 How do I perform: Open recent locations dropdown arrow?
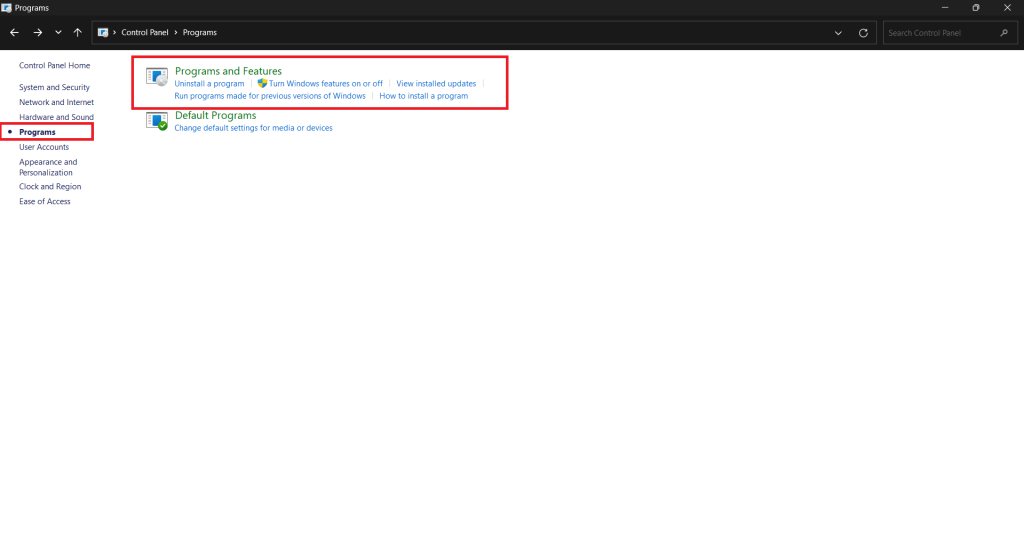pos(58,33)
